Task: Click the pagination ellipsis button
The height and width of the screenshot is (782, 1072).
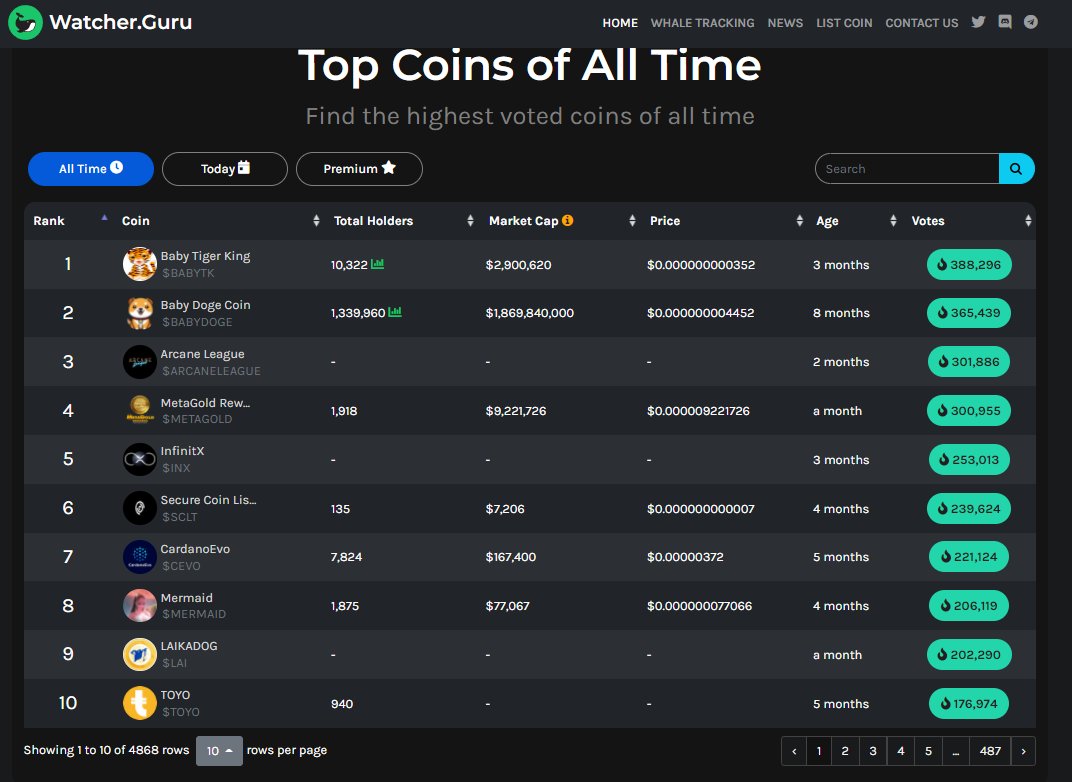Action: point(956,751)
